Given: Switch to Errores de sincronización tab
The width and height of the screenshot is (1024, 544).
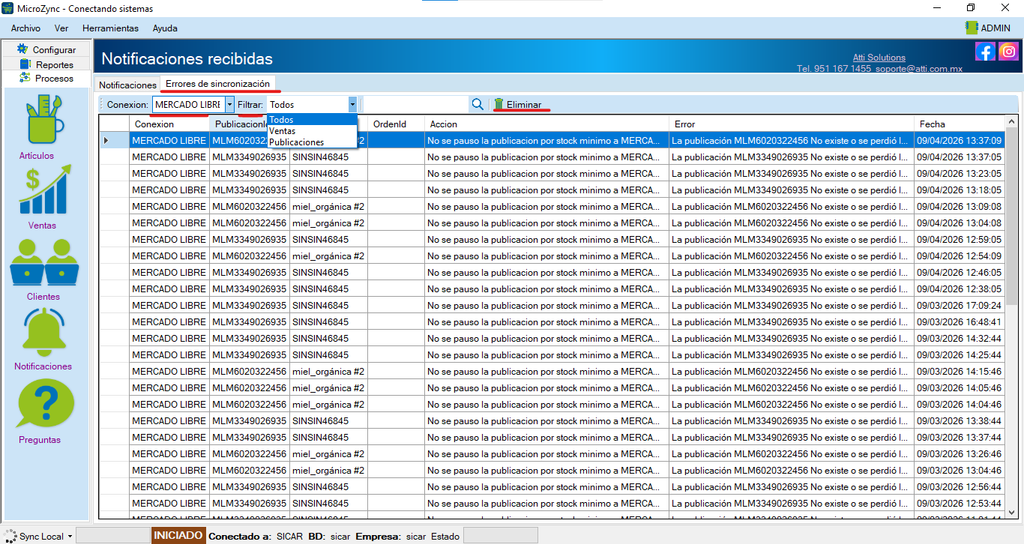Looking at the screenshot, I should coord(217,84).
